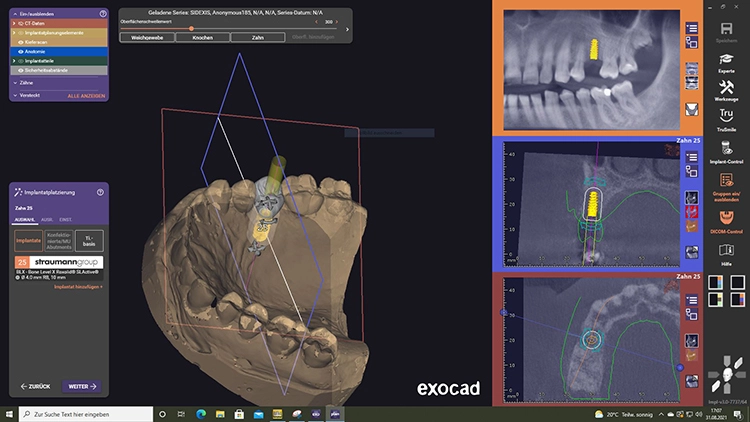Click the WEITER button
The image size is (750, 422).
coord(82,386)
